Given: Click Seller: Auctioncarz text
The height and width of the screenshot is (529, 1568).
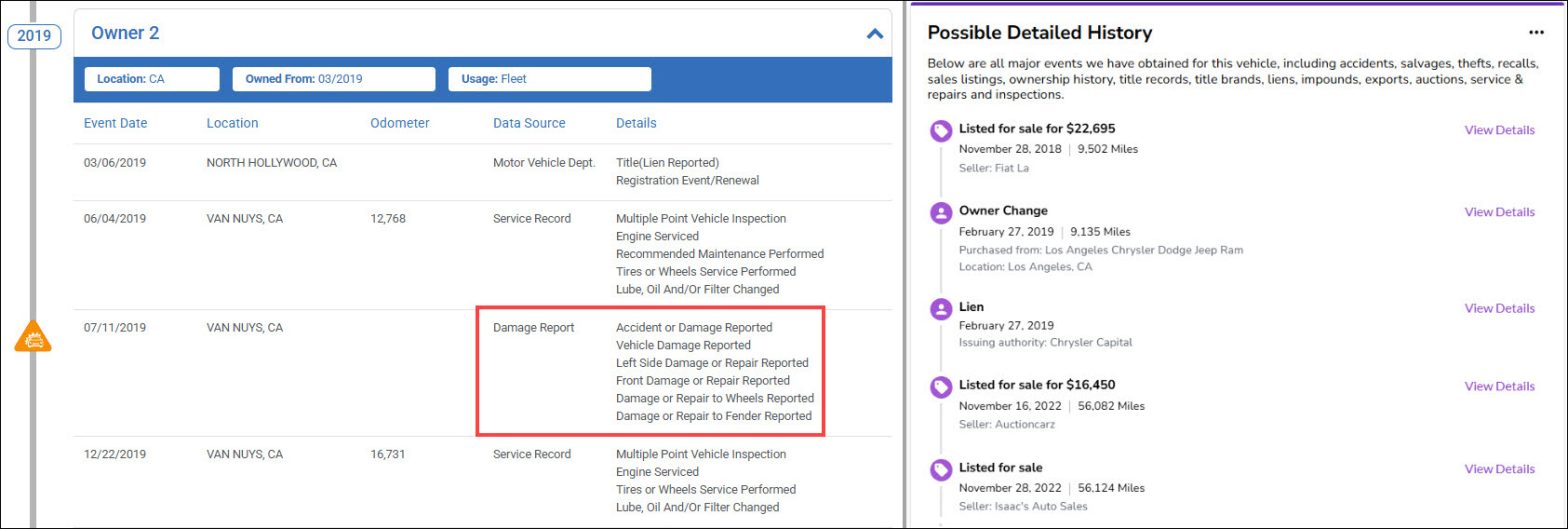Looking at the screenshot, I should coord(1006,424).
